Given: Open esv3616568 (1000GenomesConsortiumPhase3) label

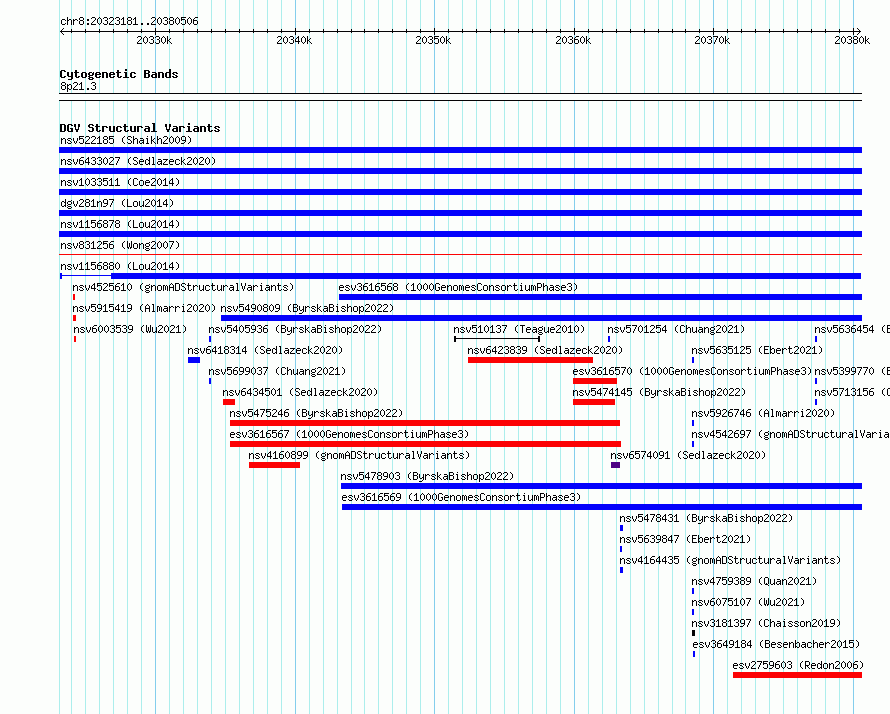Looking at the screenshot, I should point(458,287).
